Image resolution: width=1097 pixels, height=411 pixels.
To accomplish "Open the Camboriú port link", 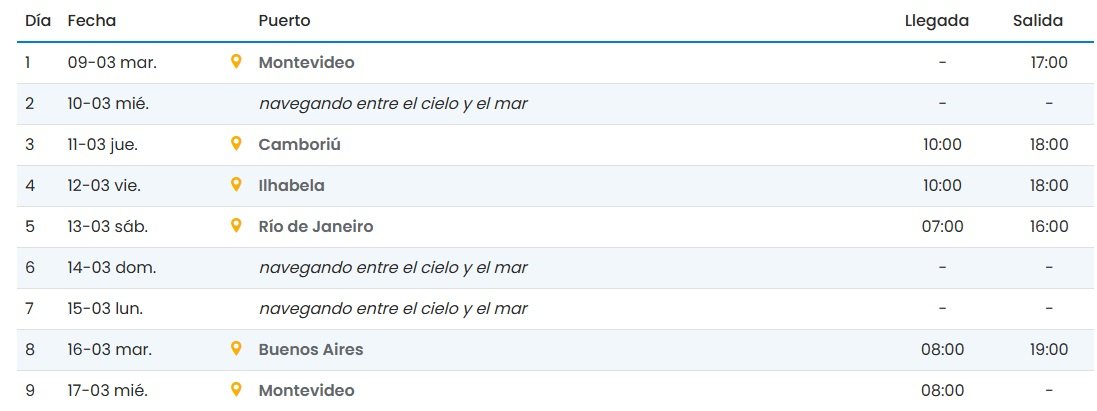I will pos(299,144).
